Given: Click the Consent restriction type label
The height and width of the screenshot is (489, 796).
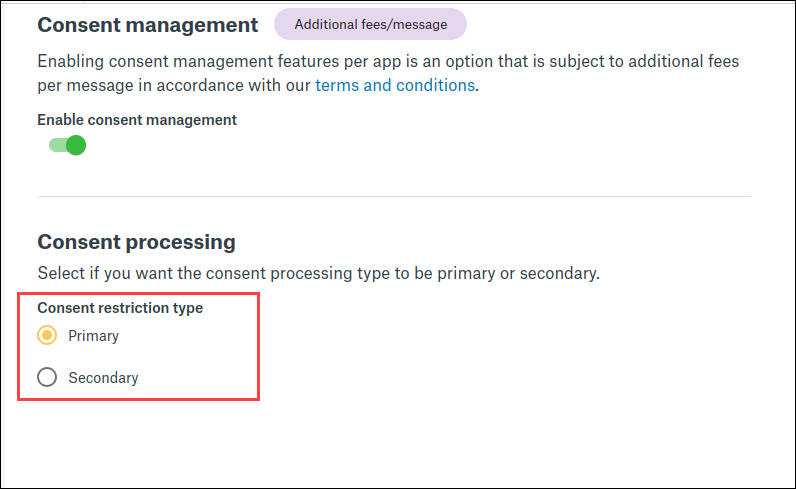Looking at the screenshot, I should [x=120, y=308].
